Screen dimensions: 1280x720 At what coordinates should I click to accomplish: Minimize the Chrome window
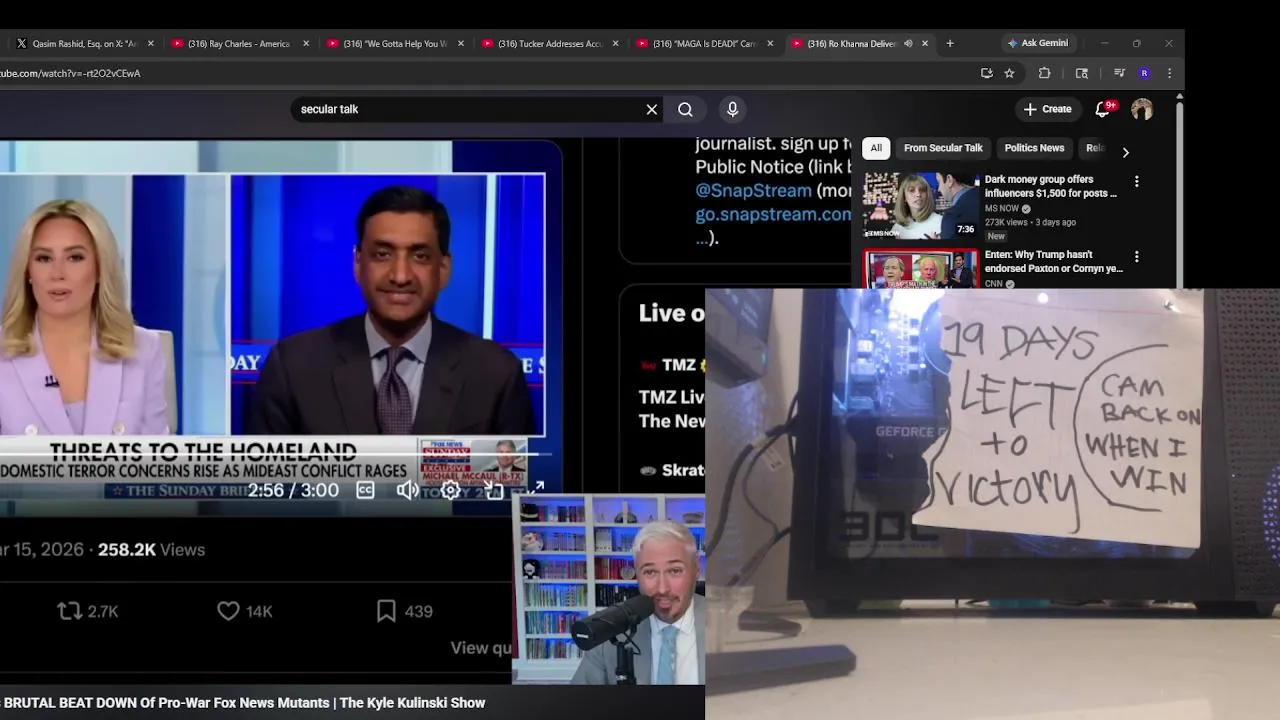coord(1104,44)
